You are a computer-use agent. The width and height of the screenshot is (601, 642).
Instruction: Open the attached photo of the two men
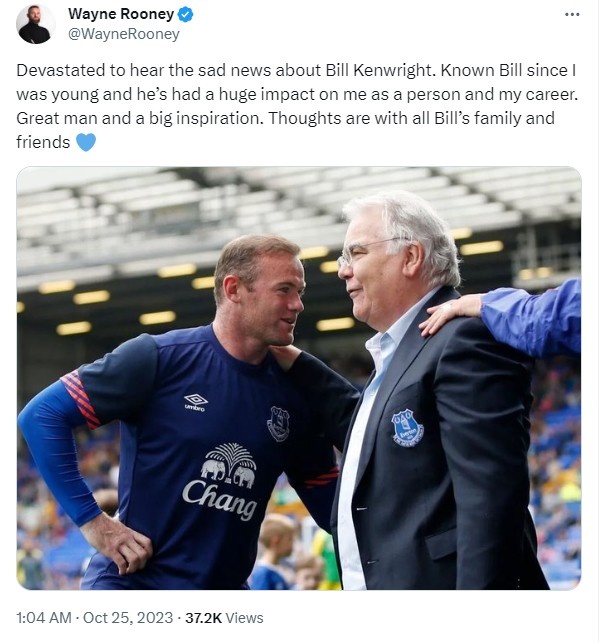(299, 378)
